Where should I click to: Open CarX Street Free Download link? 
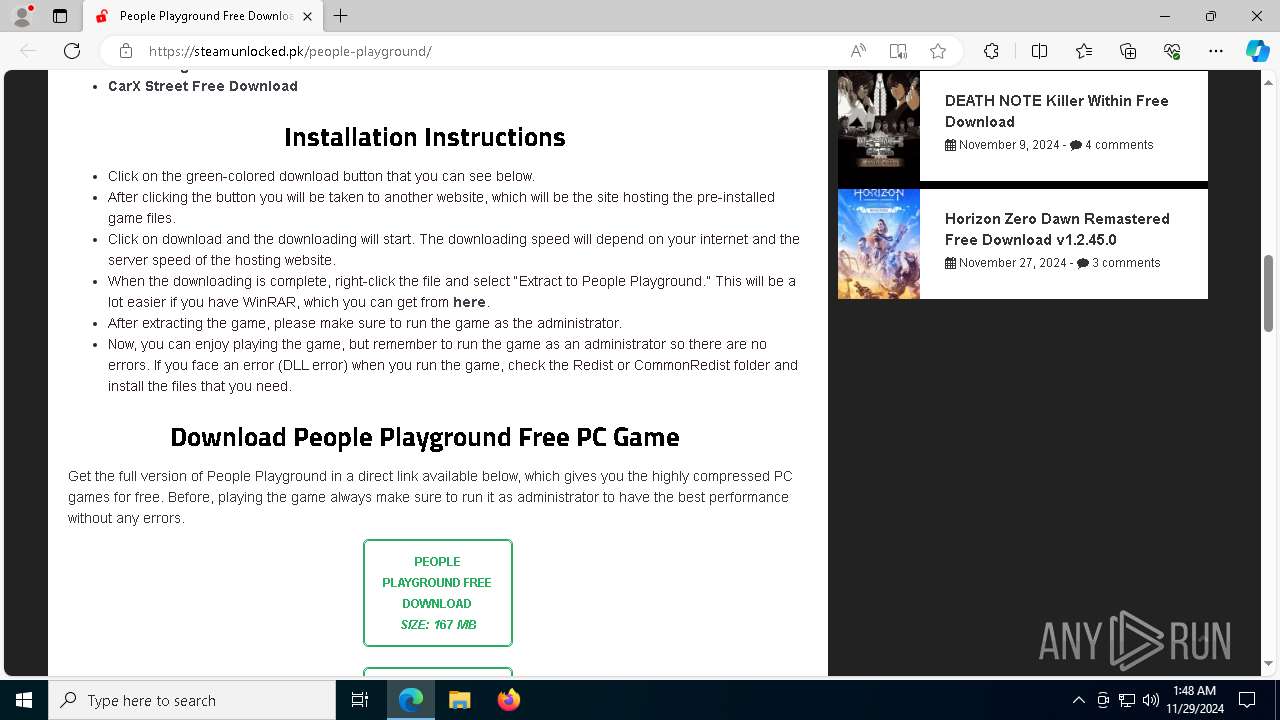tap(203, 86)
